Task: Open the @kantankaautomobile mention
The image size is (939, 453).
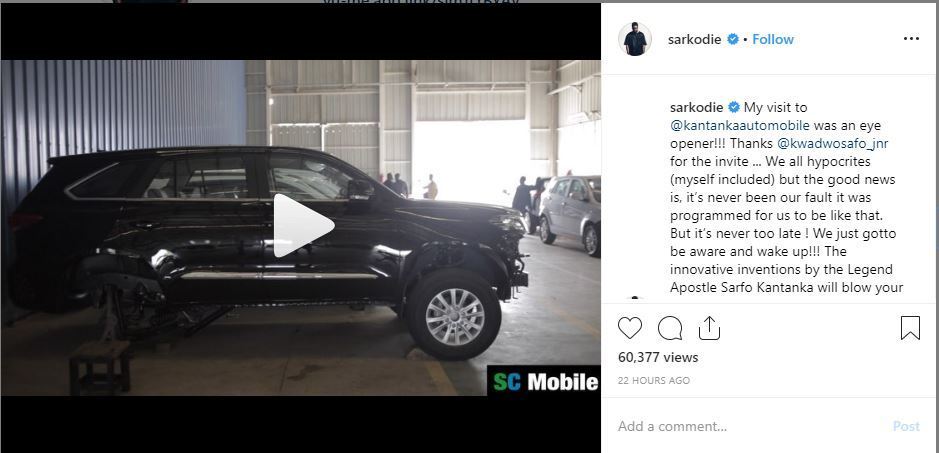Action: pyautogui.click(x=740, y=126)
